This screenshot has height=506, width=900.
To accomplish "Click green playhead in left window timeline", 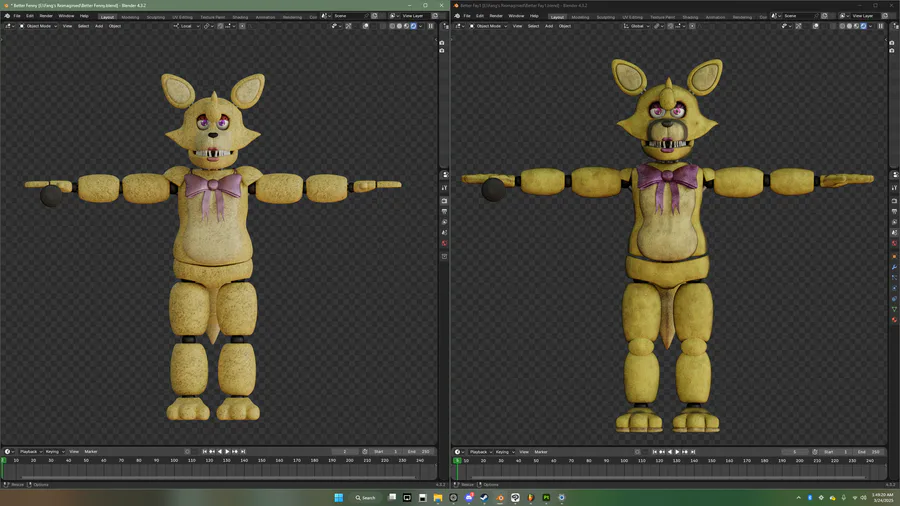I will (x=3, y=460).
